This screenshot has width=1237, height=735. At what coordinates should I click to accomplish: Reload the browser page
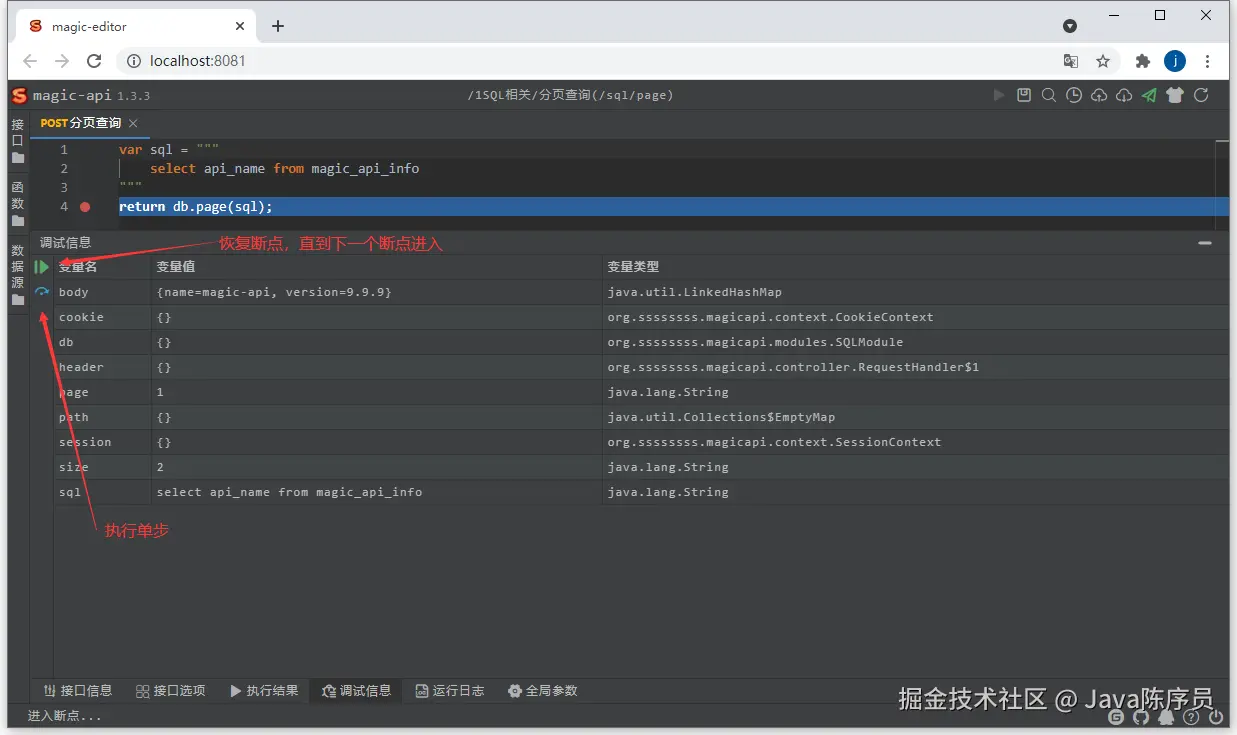[94, 61]
